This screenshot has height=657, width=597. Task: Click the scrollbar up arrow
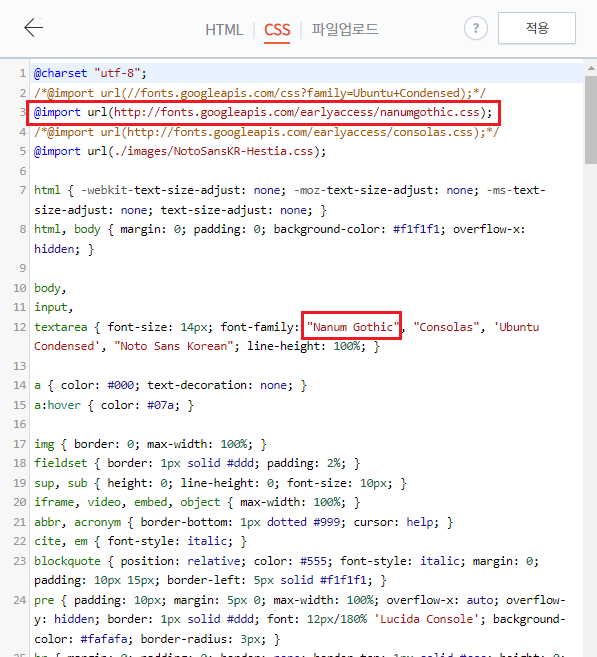(591, 68)
